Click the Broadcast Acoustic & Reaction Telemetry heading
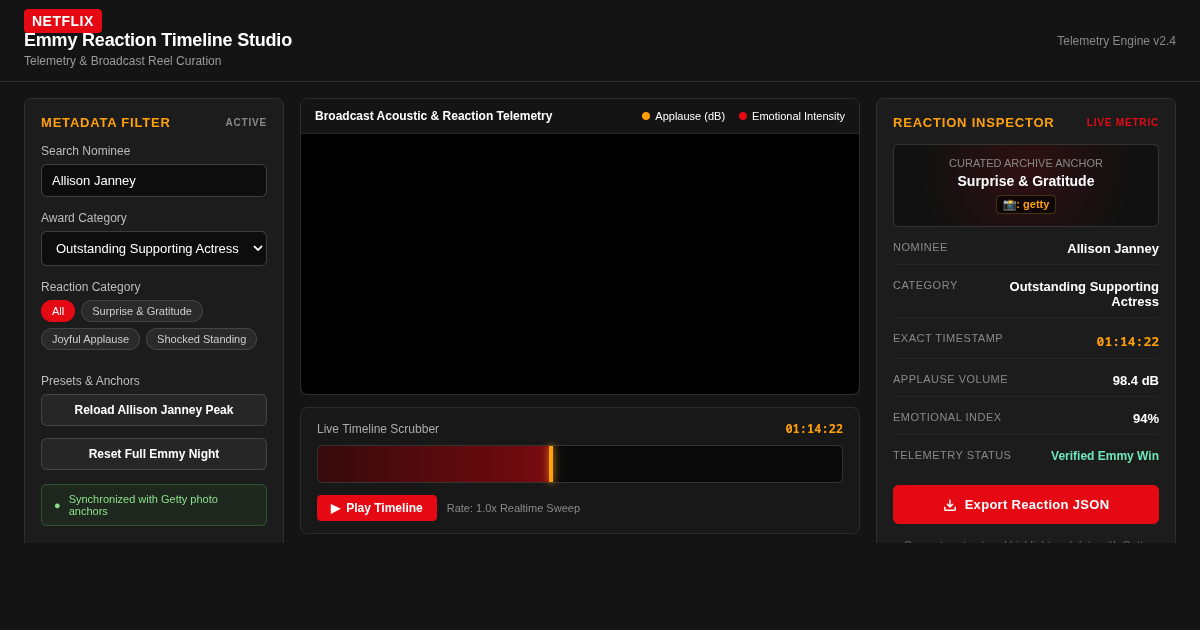 (433, 116)
